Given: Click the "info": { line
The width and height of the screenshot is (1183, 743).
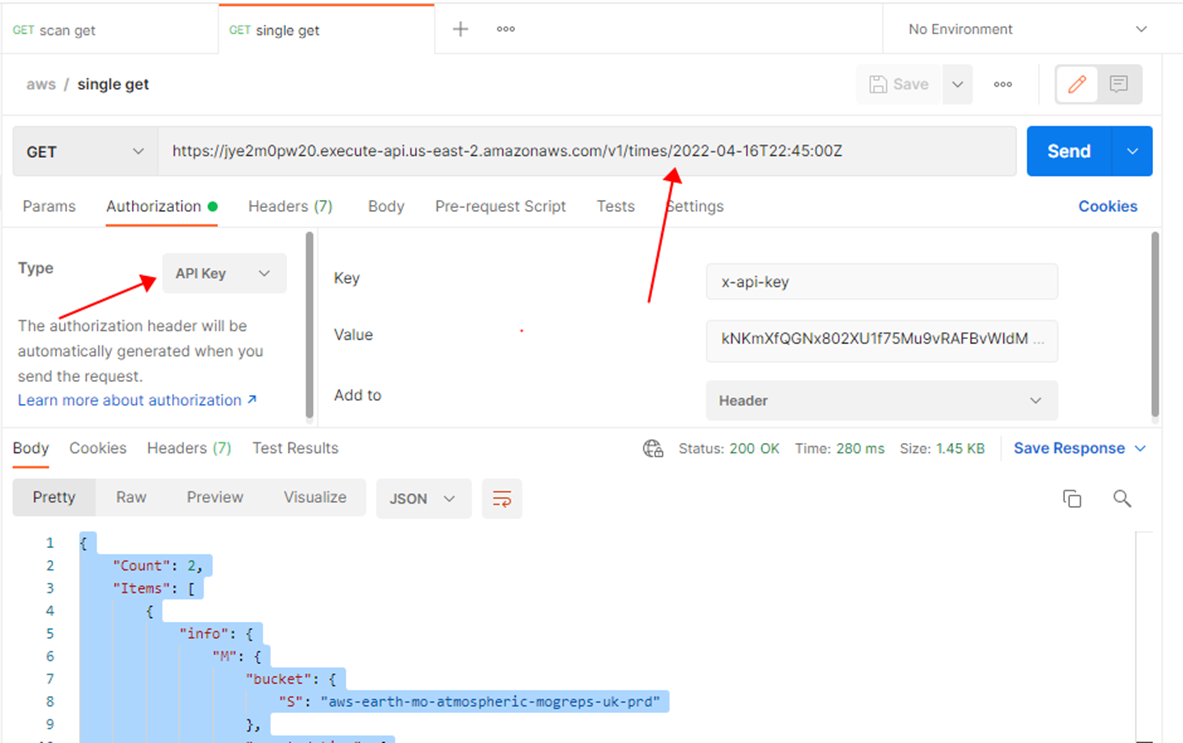Looking at the screenshot, I should (x=215, y=634).
